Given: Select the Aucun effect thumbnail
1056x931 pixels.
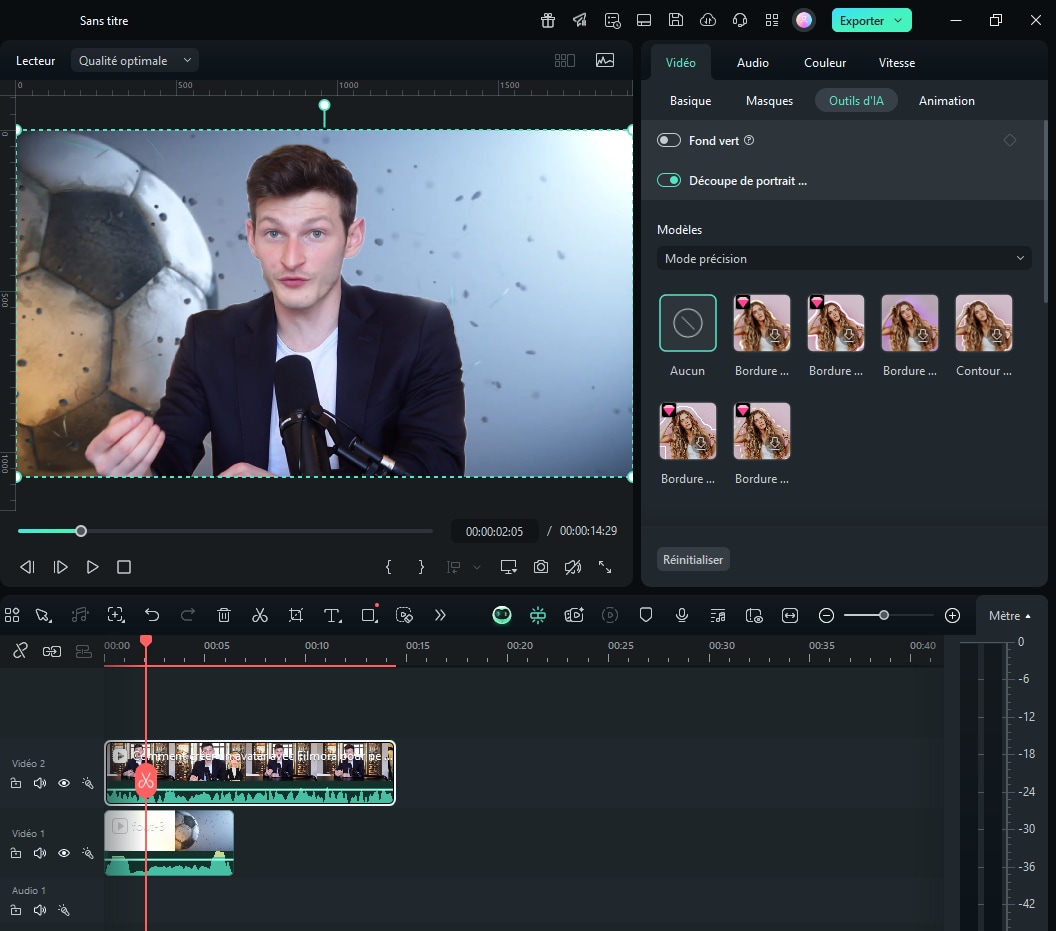Looking at the screenshot, I should 688,323.
